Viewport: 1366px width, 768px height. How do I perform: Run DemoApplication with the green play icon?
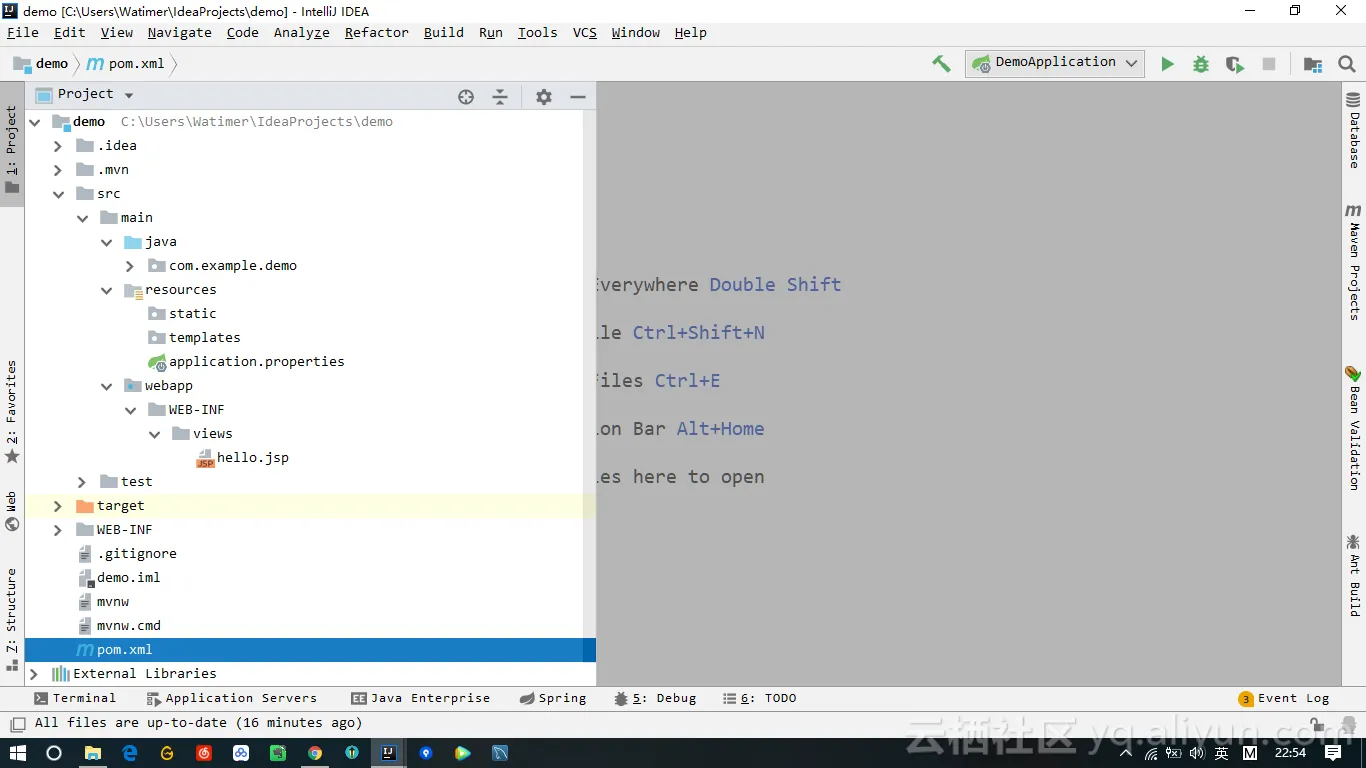point(1167,64)
